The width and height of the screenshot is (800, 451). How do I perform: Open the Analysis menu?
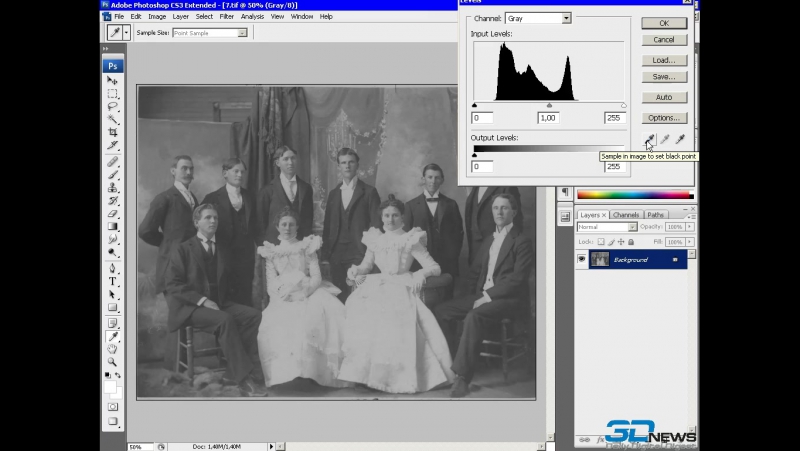click(x=253, y=16)
